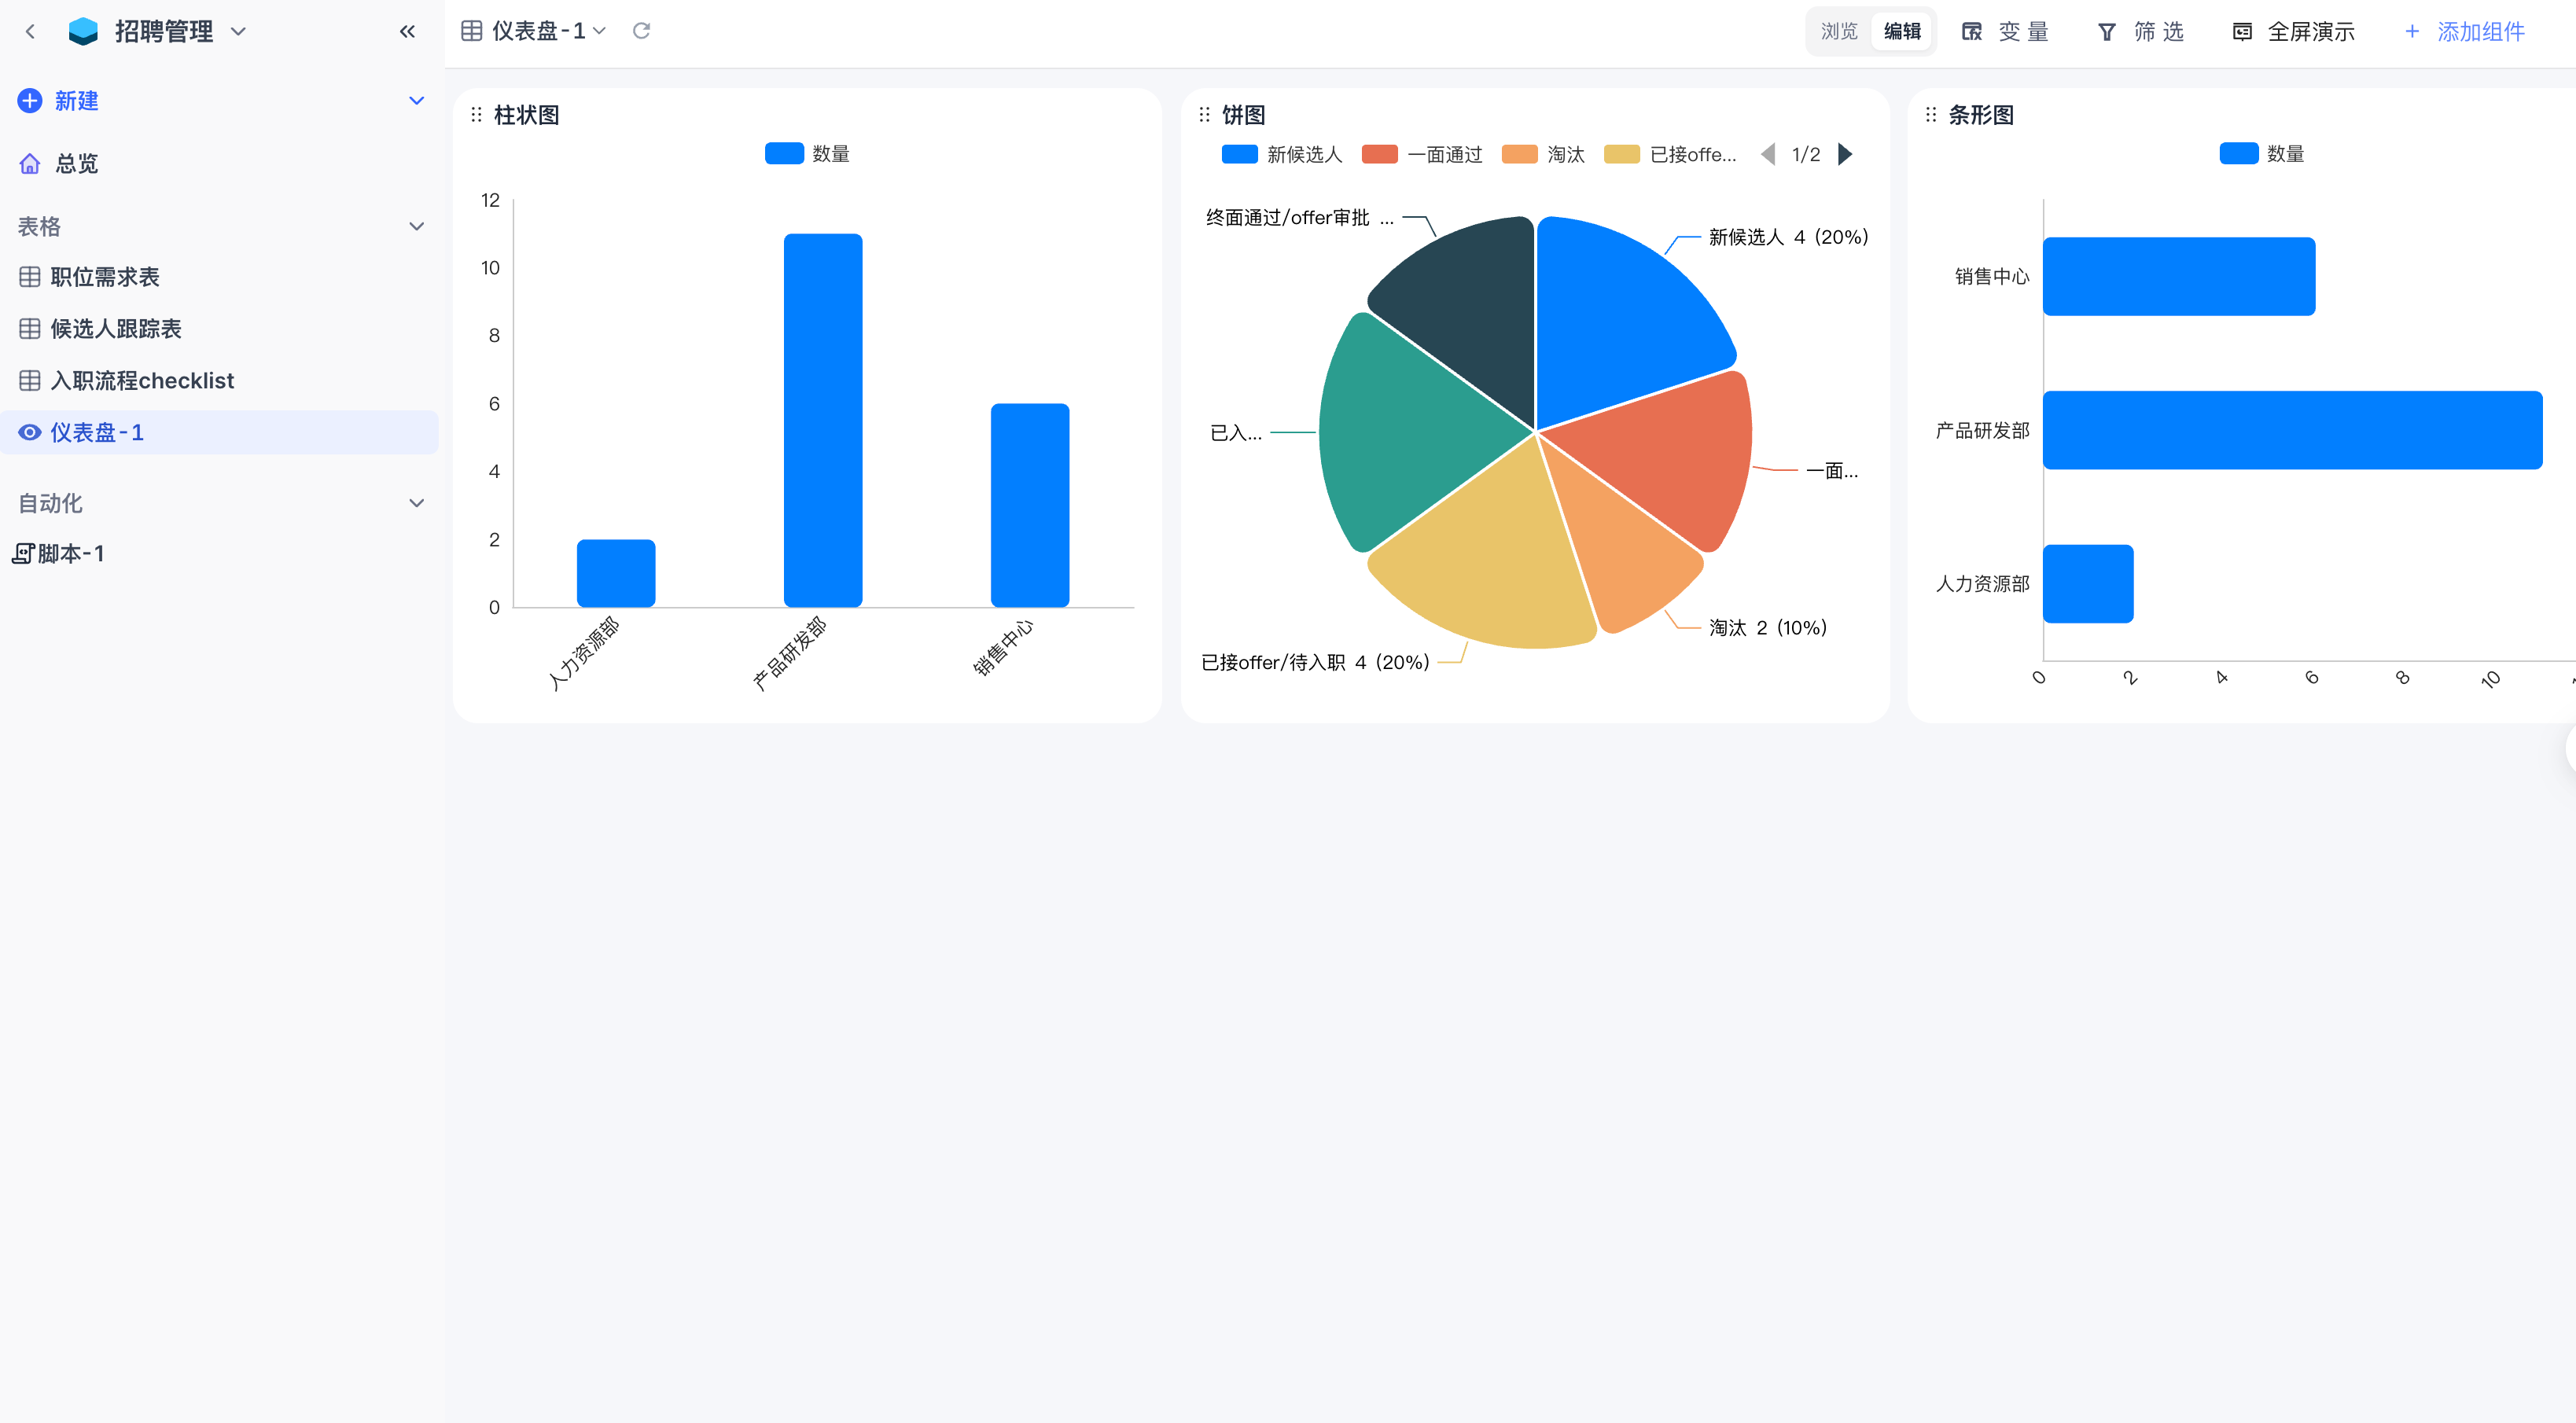This screenshot has height=1423, width=2576.
Task: Toggle 新候选人 series in pie legend
Action: click(1282, 154)
